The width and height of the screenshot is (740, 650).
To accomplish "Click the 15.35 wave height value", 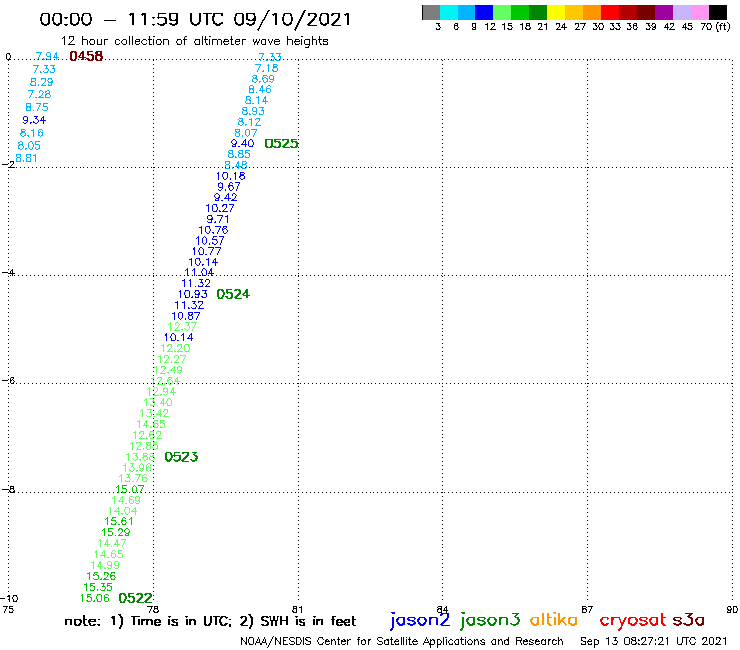I will coord(98,587).
